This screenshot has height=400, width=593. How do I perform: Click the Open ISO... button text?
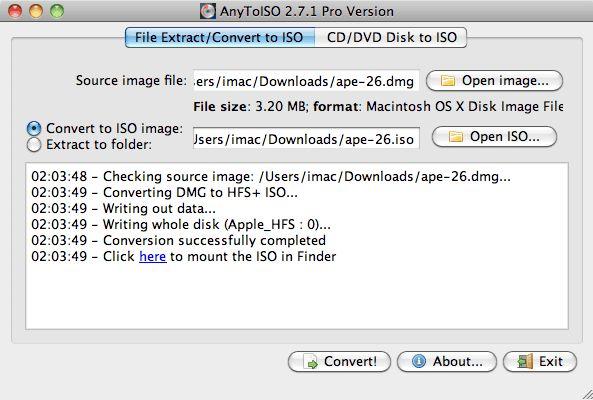505,136
